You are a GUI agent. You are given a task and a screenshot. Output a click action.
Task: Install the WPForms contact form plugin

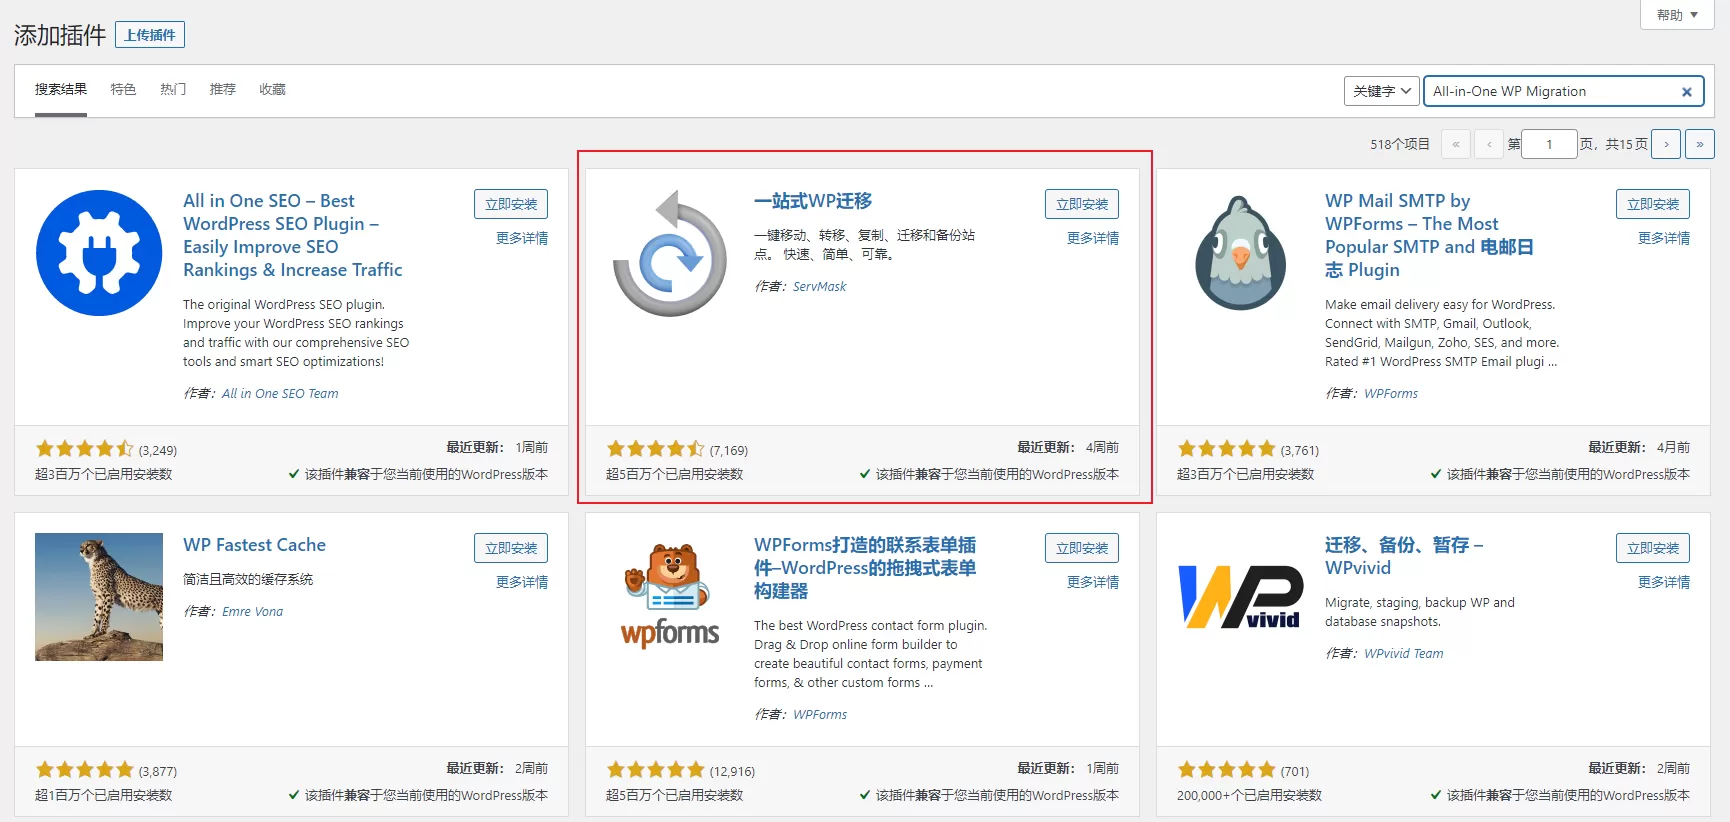pos(1082,548)
